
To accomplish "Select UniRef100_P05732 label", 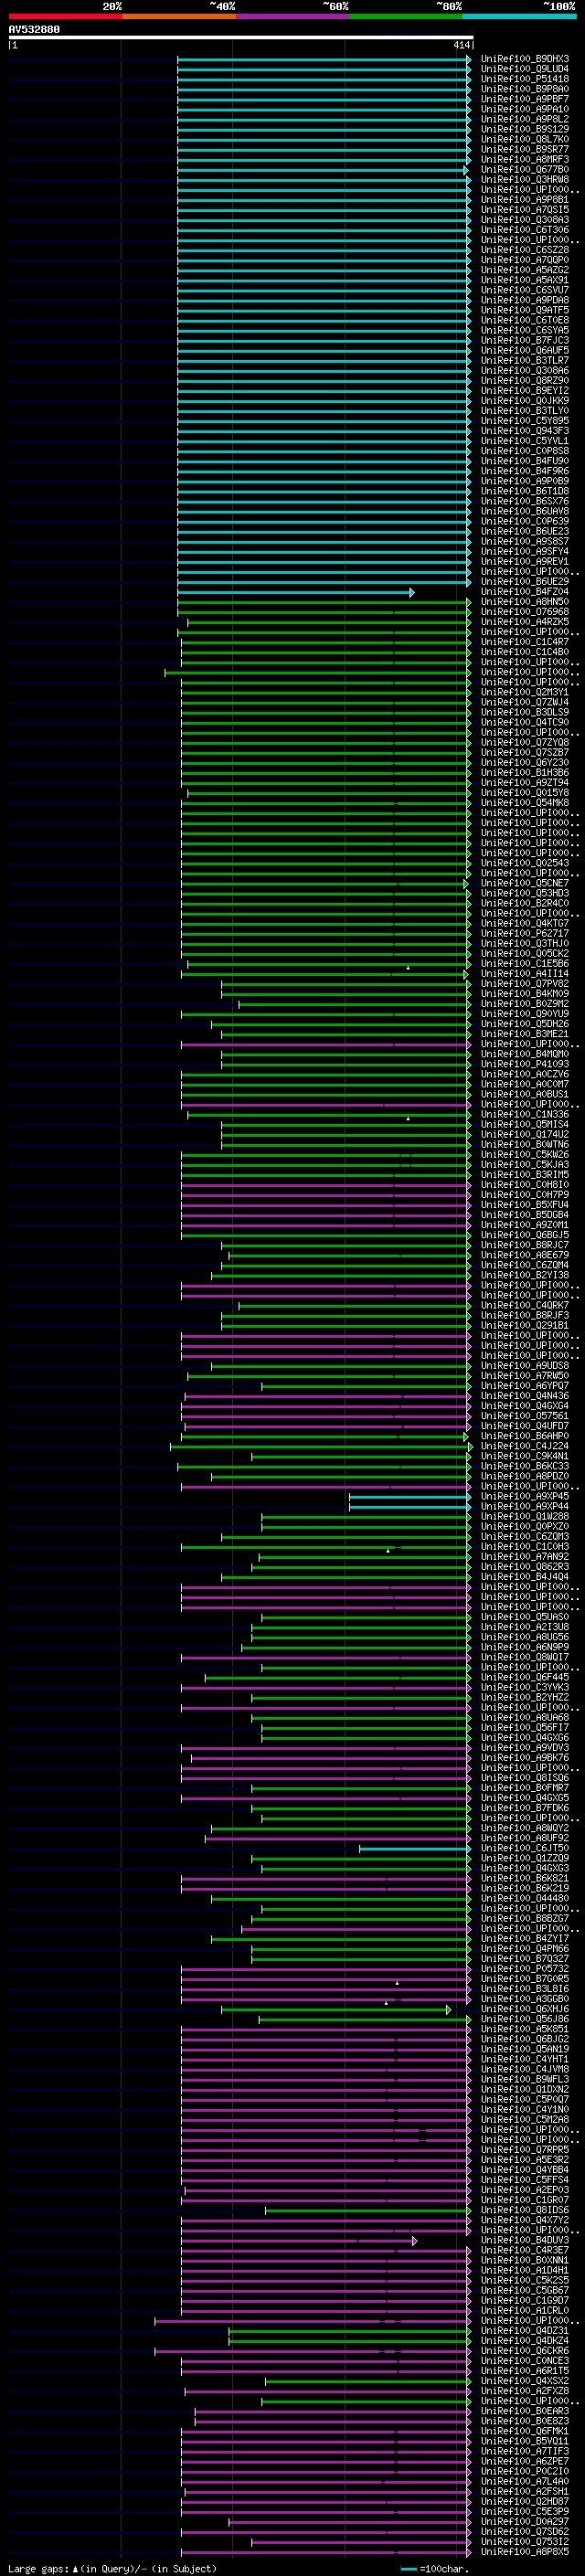I will click(x=525, y=1968).
